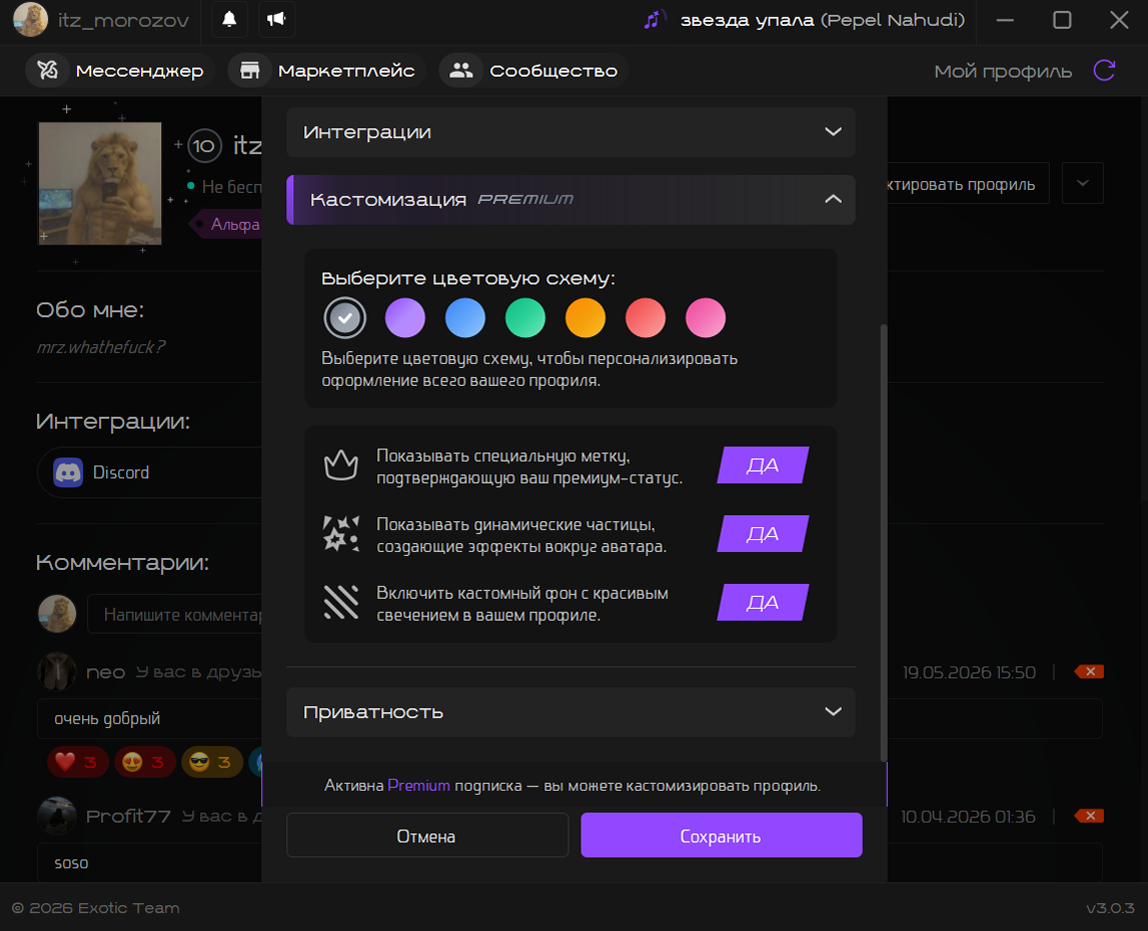Click the heart reaction on neo's comment
This screenshot has height=931, width=1148.
pyautogui.click(x=78, y=763)
